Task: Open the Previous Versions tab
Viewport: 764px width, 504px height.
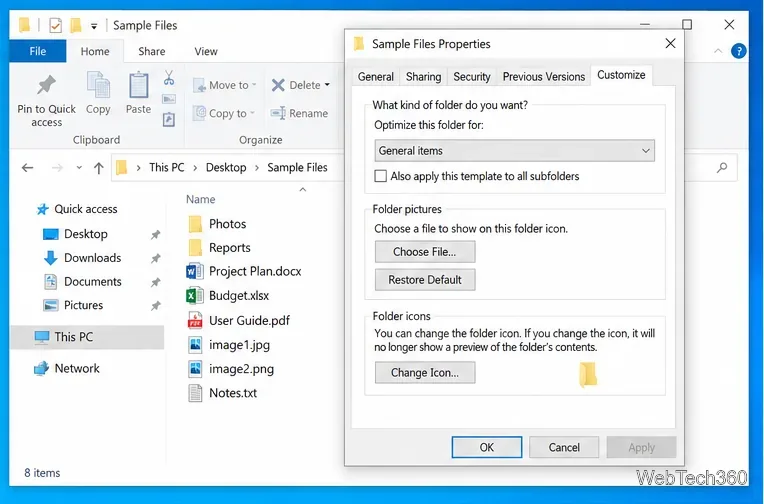Action: tap(544, 77)
